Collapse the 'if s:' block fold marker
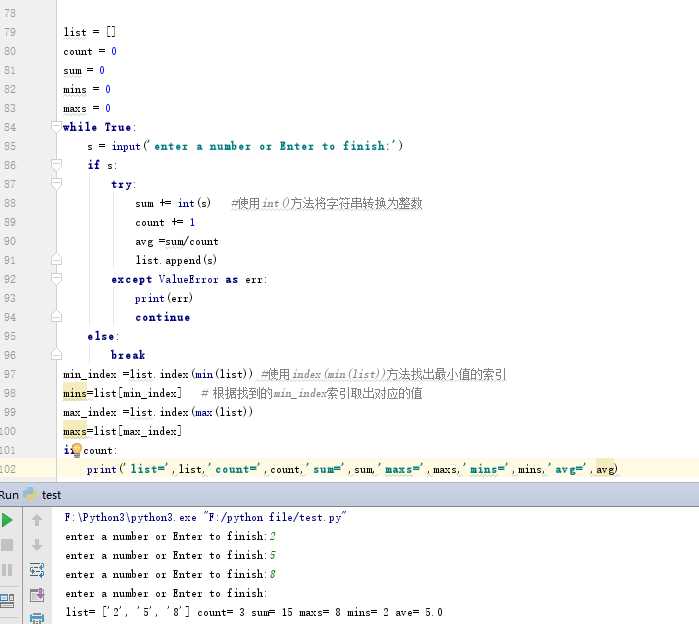 tap(56, 165)
